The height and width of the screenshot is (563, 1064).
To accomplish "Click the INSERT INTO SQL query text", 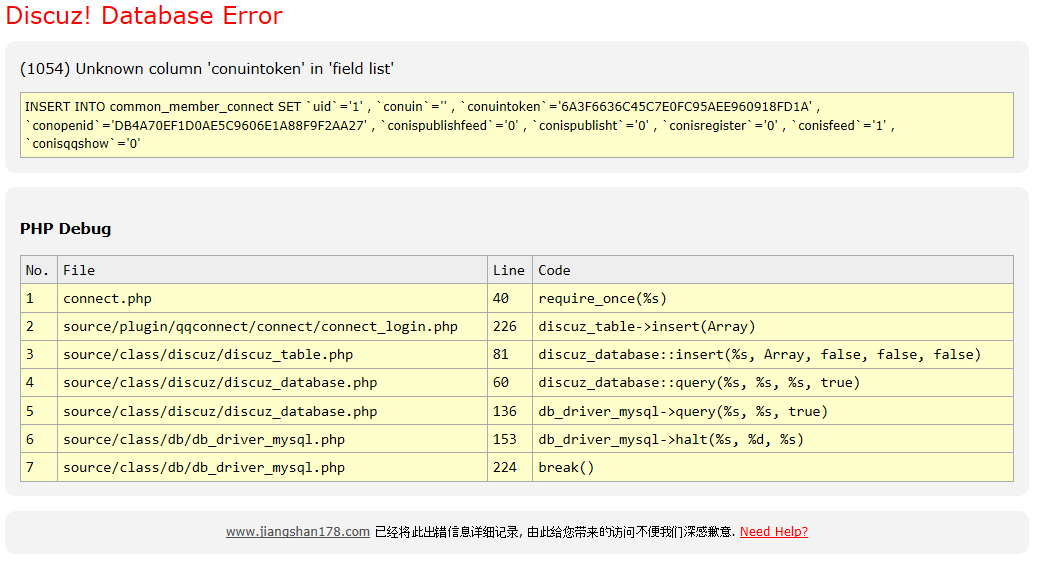I will coord(516,125).
